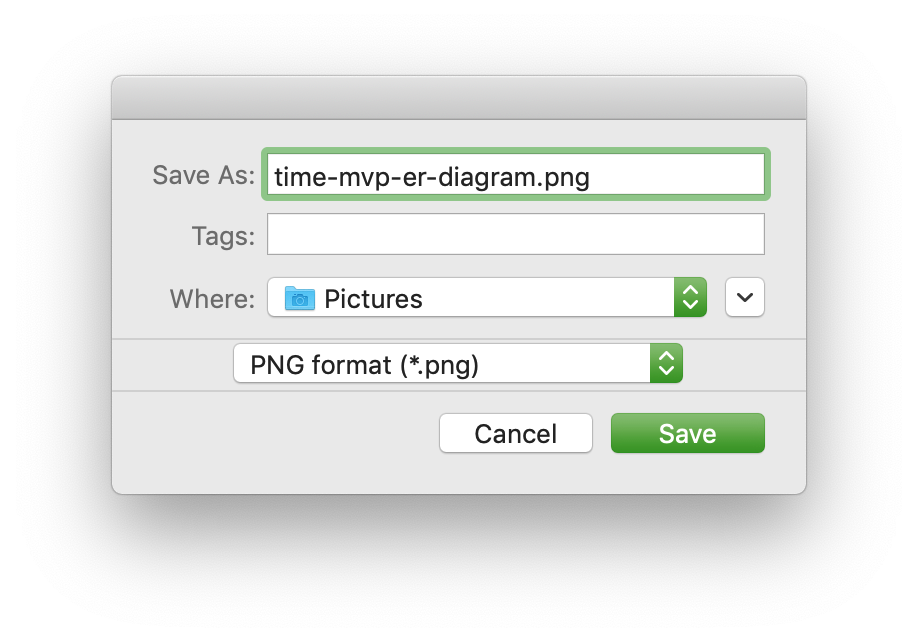Expand the dialog with the chevron button
Screen dimensions: 918x642
click(745, 298)
